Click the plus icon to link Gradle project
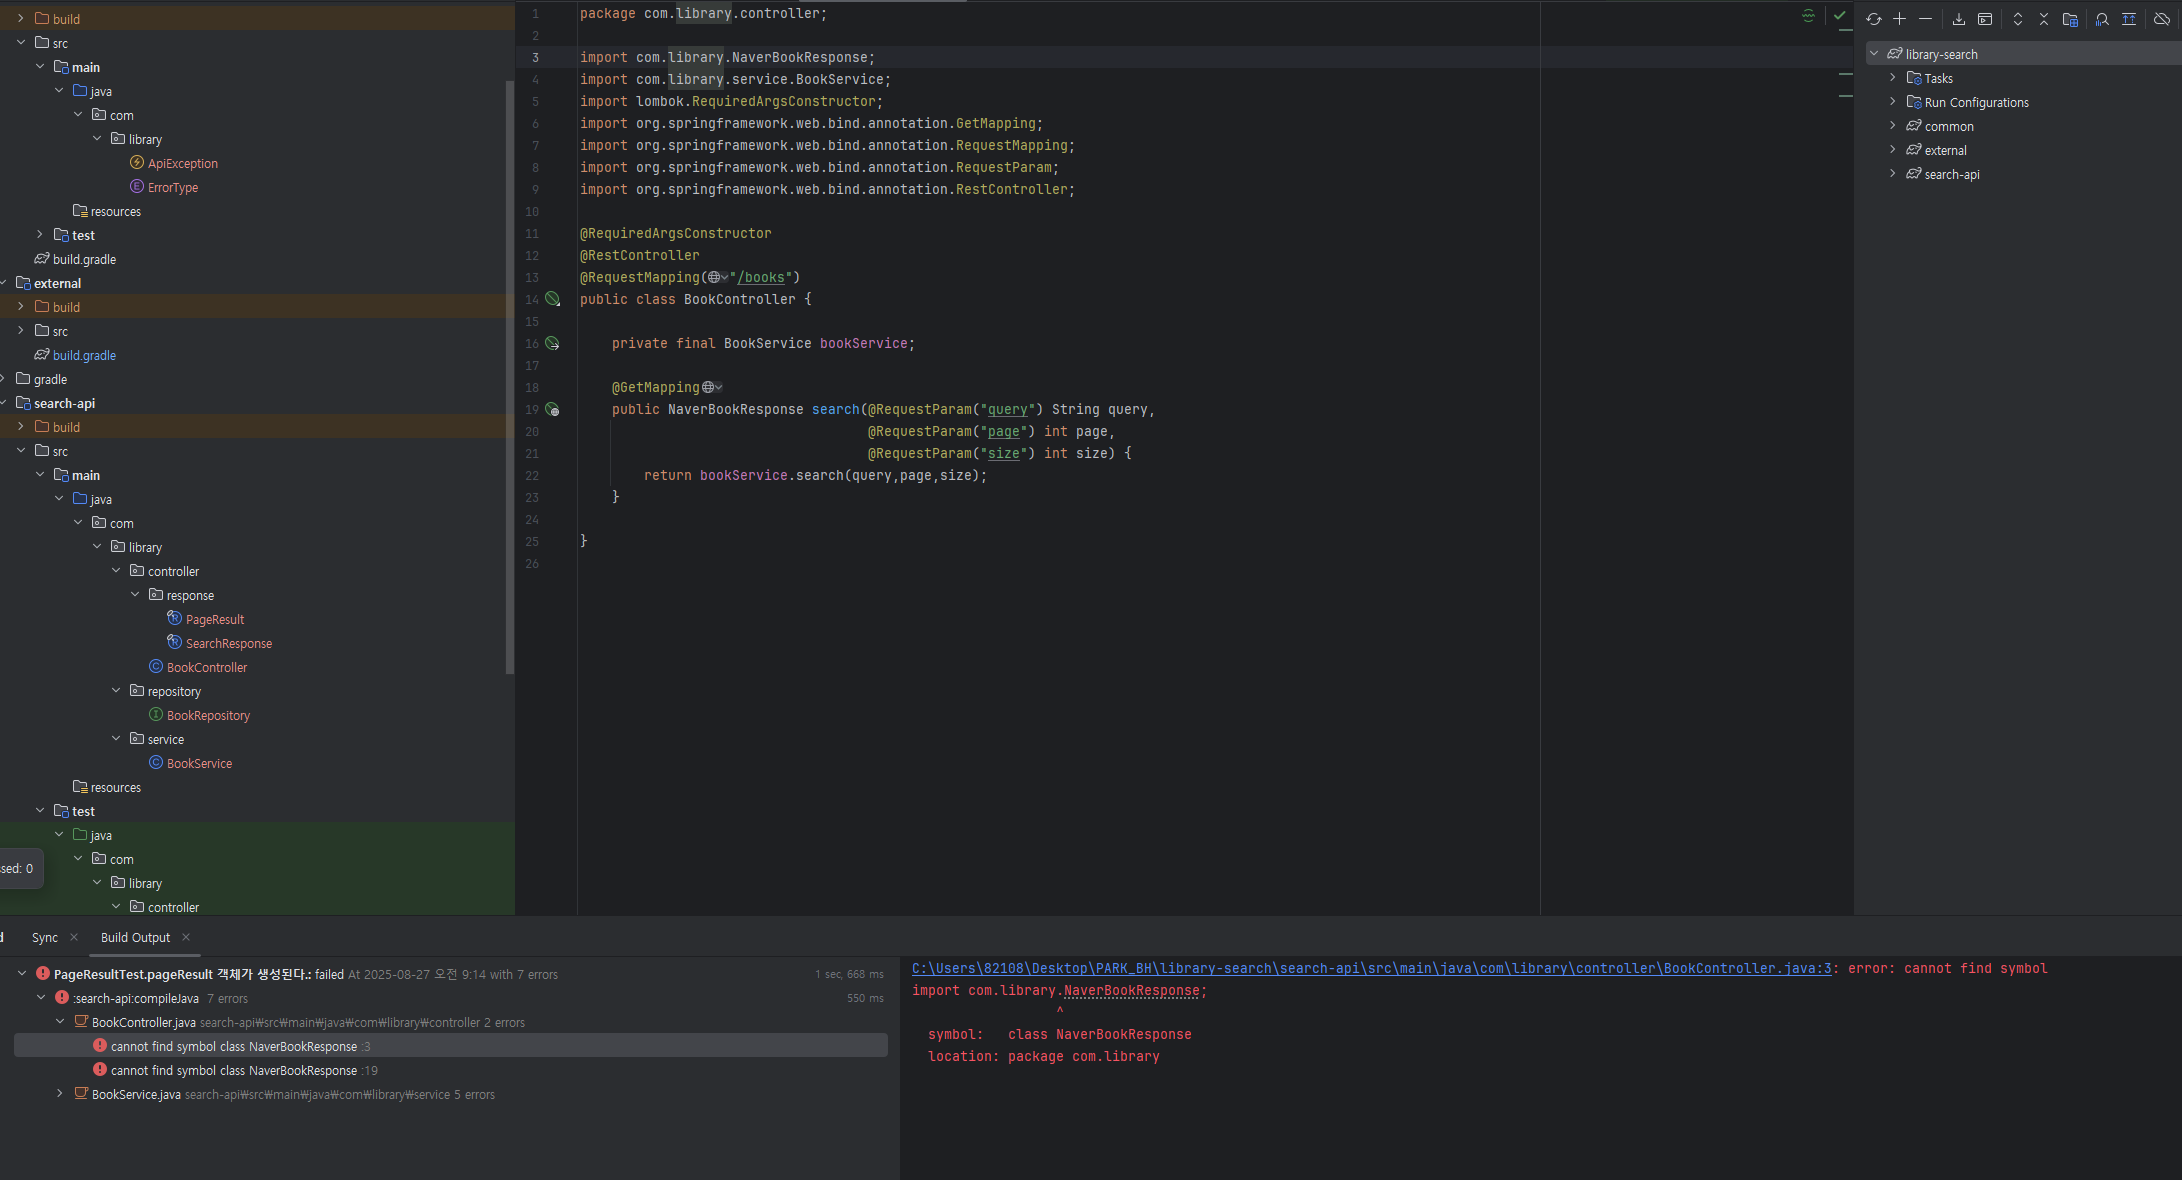Image resolution: width=2182 pixels, height=1180 pixels. point(1899,19)
